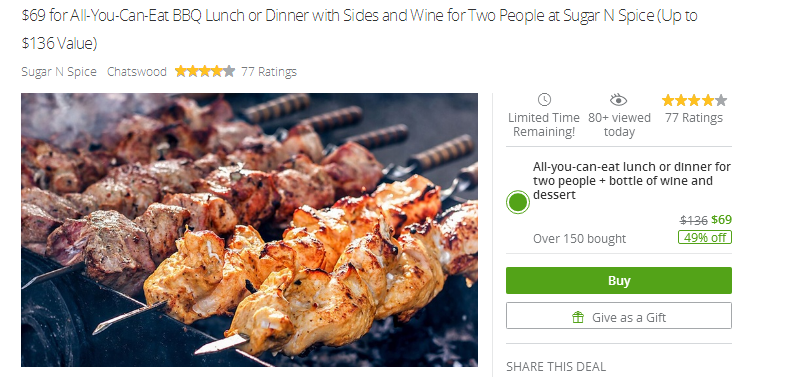The width and height of the screenshot is (786, 377).
Task: Click the crossed-out $136 original price
Action: point(694,220)
